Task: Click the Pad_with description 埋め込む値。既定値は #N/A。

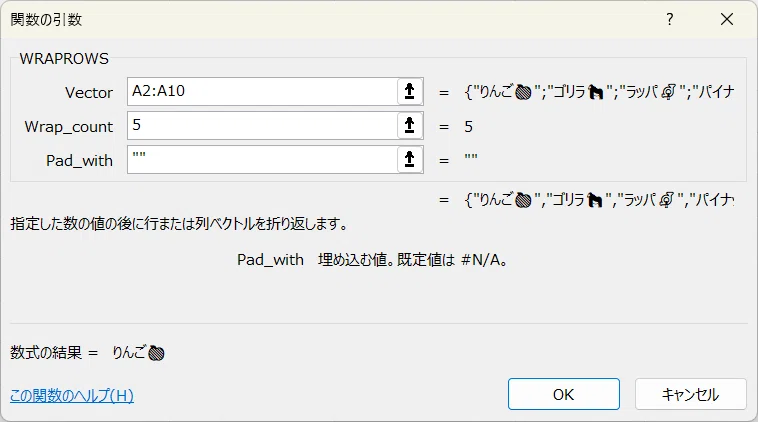Action: tap(413, 260)
